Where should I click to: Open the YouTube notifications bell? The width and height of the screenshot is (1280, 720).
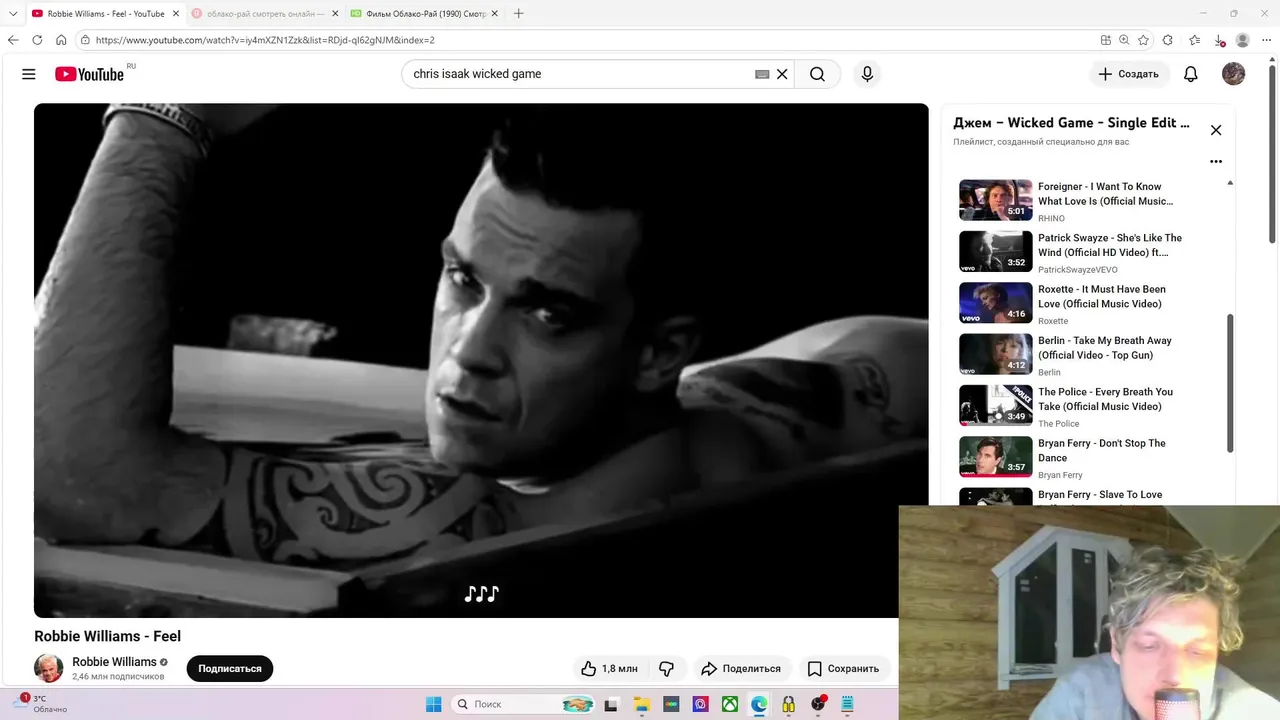click(x=1191, y=74)
